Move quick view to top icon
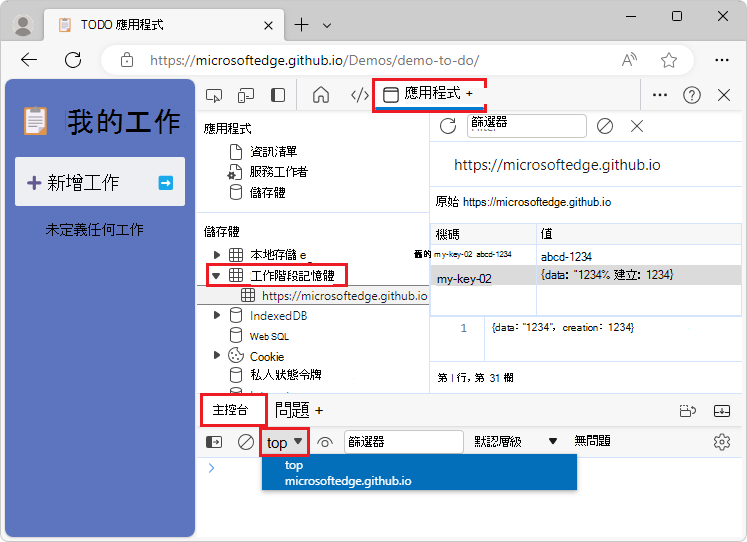The image size is (747, 542). pos(687,411)
